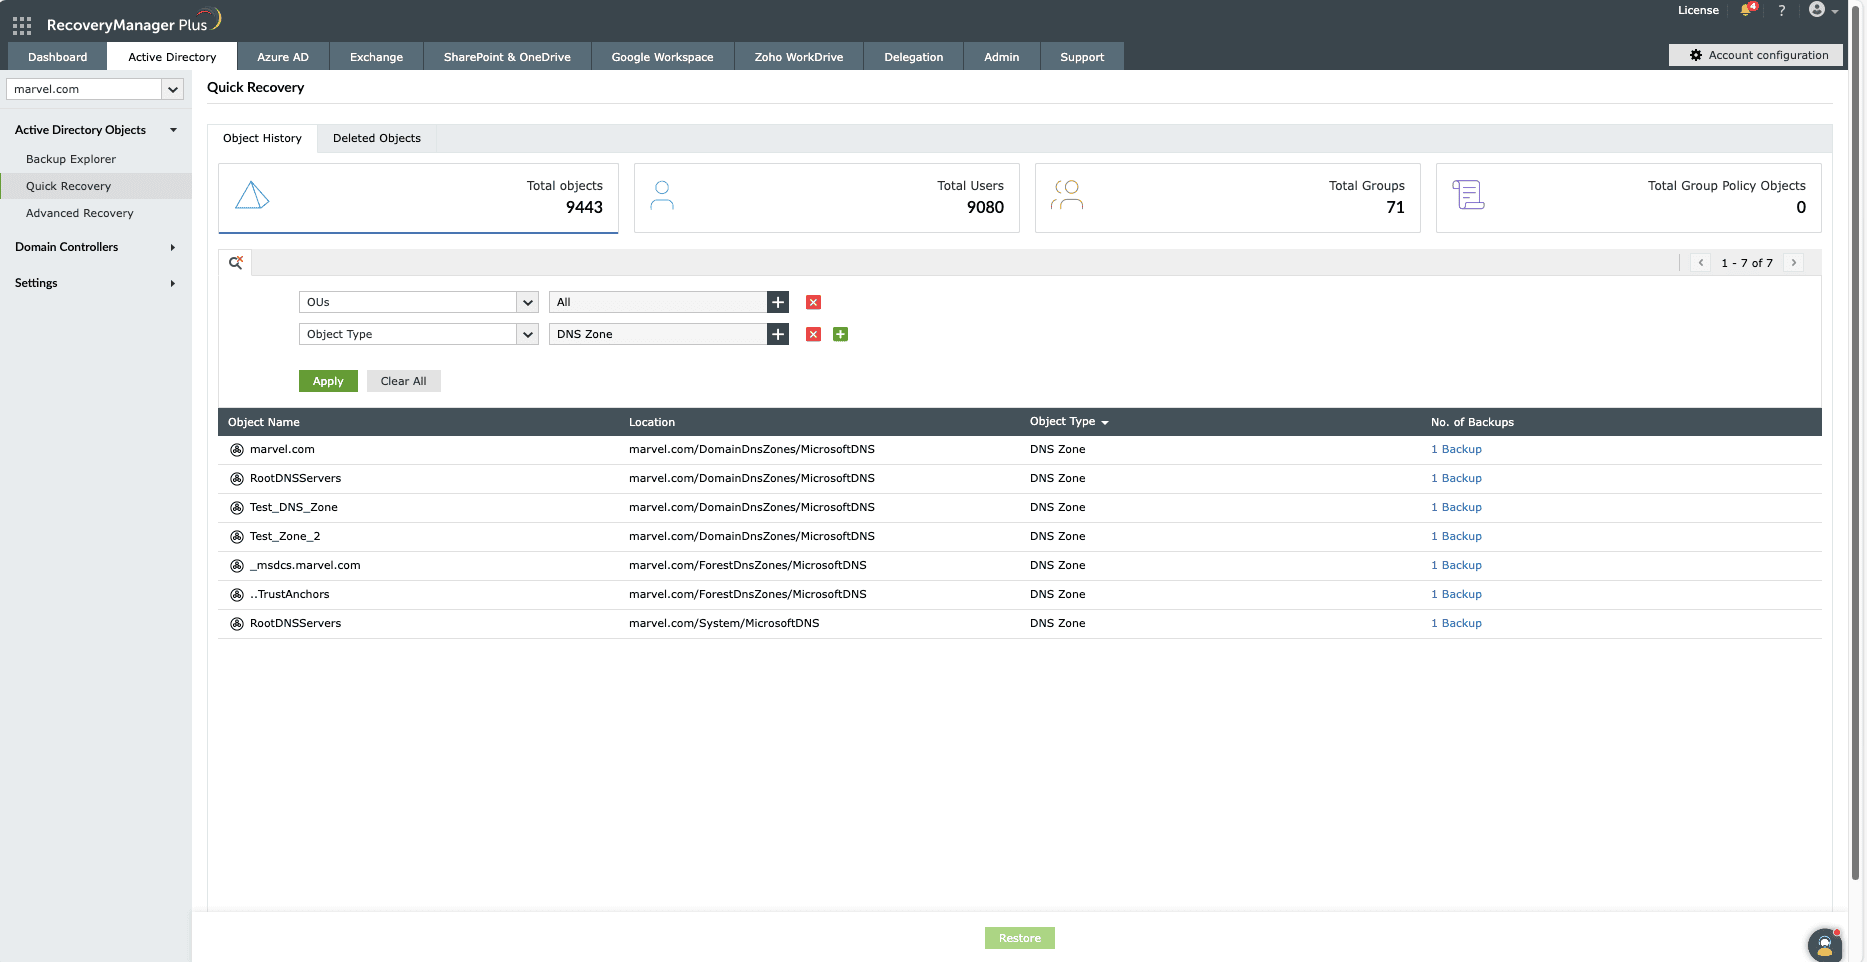Open the apps grid launcher icon
Image resolution: width=1867 pixels, height=962 pixels.
point(22,25)
